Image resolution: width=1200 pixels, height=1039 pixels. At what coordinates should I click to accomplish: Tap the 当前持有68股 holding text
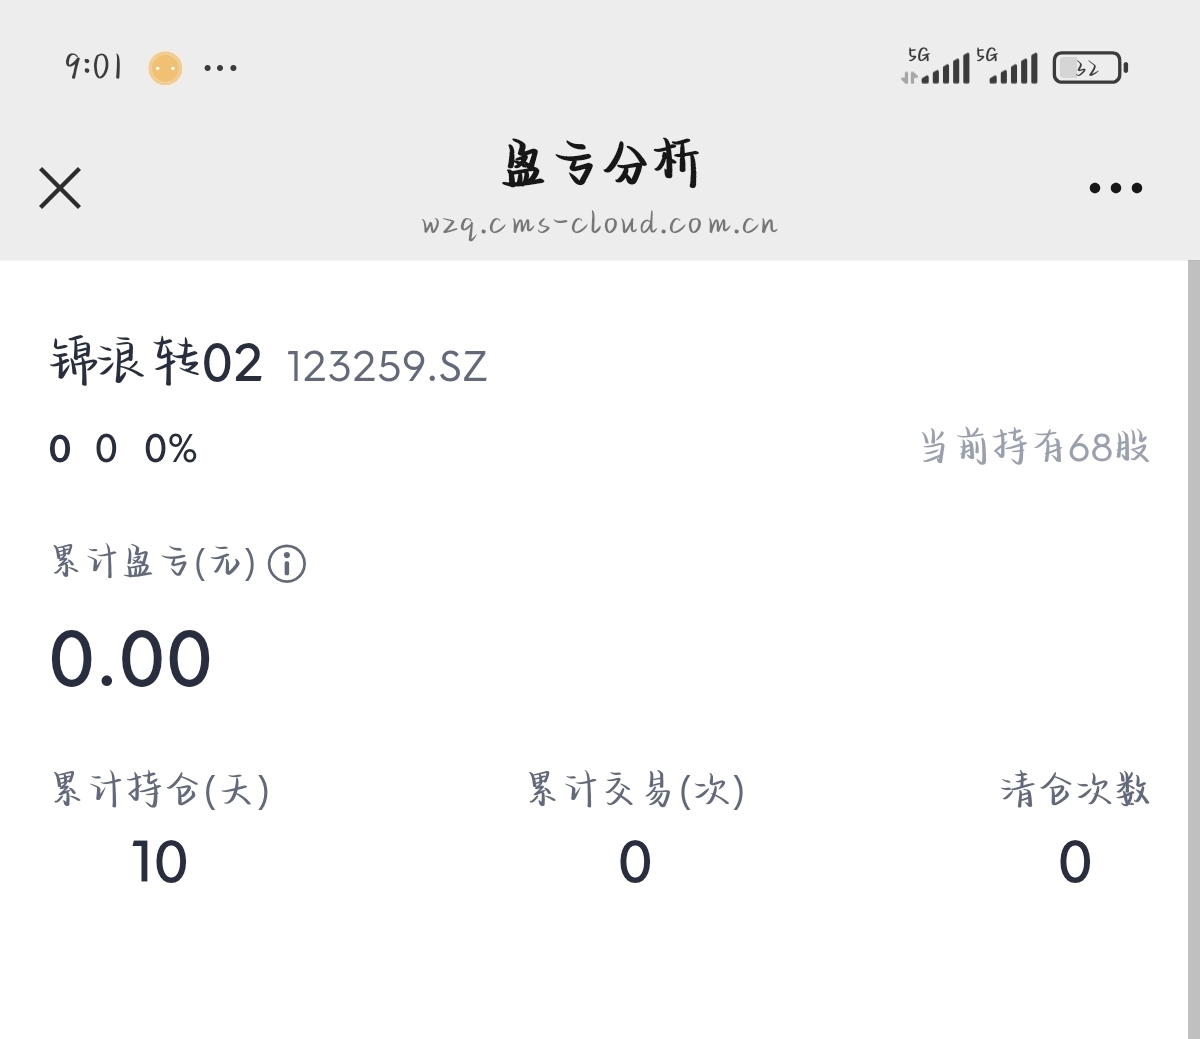point(1034,447)
